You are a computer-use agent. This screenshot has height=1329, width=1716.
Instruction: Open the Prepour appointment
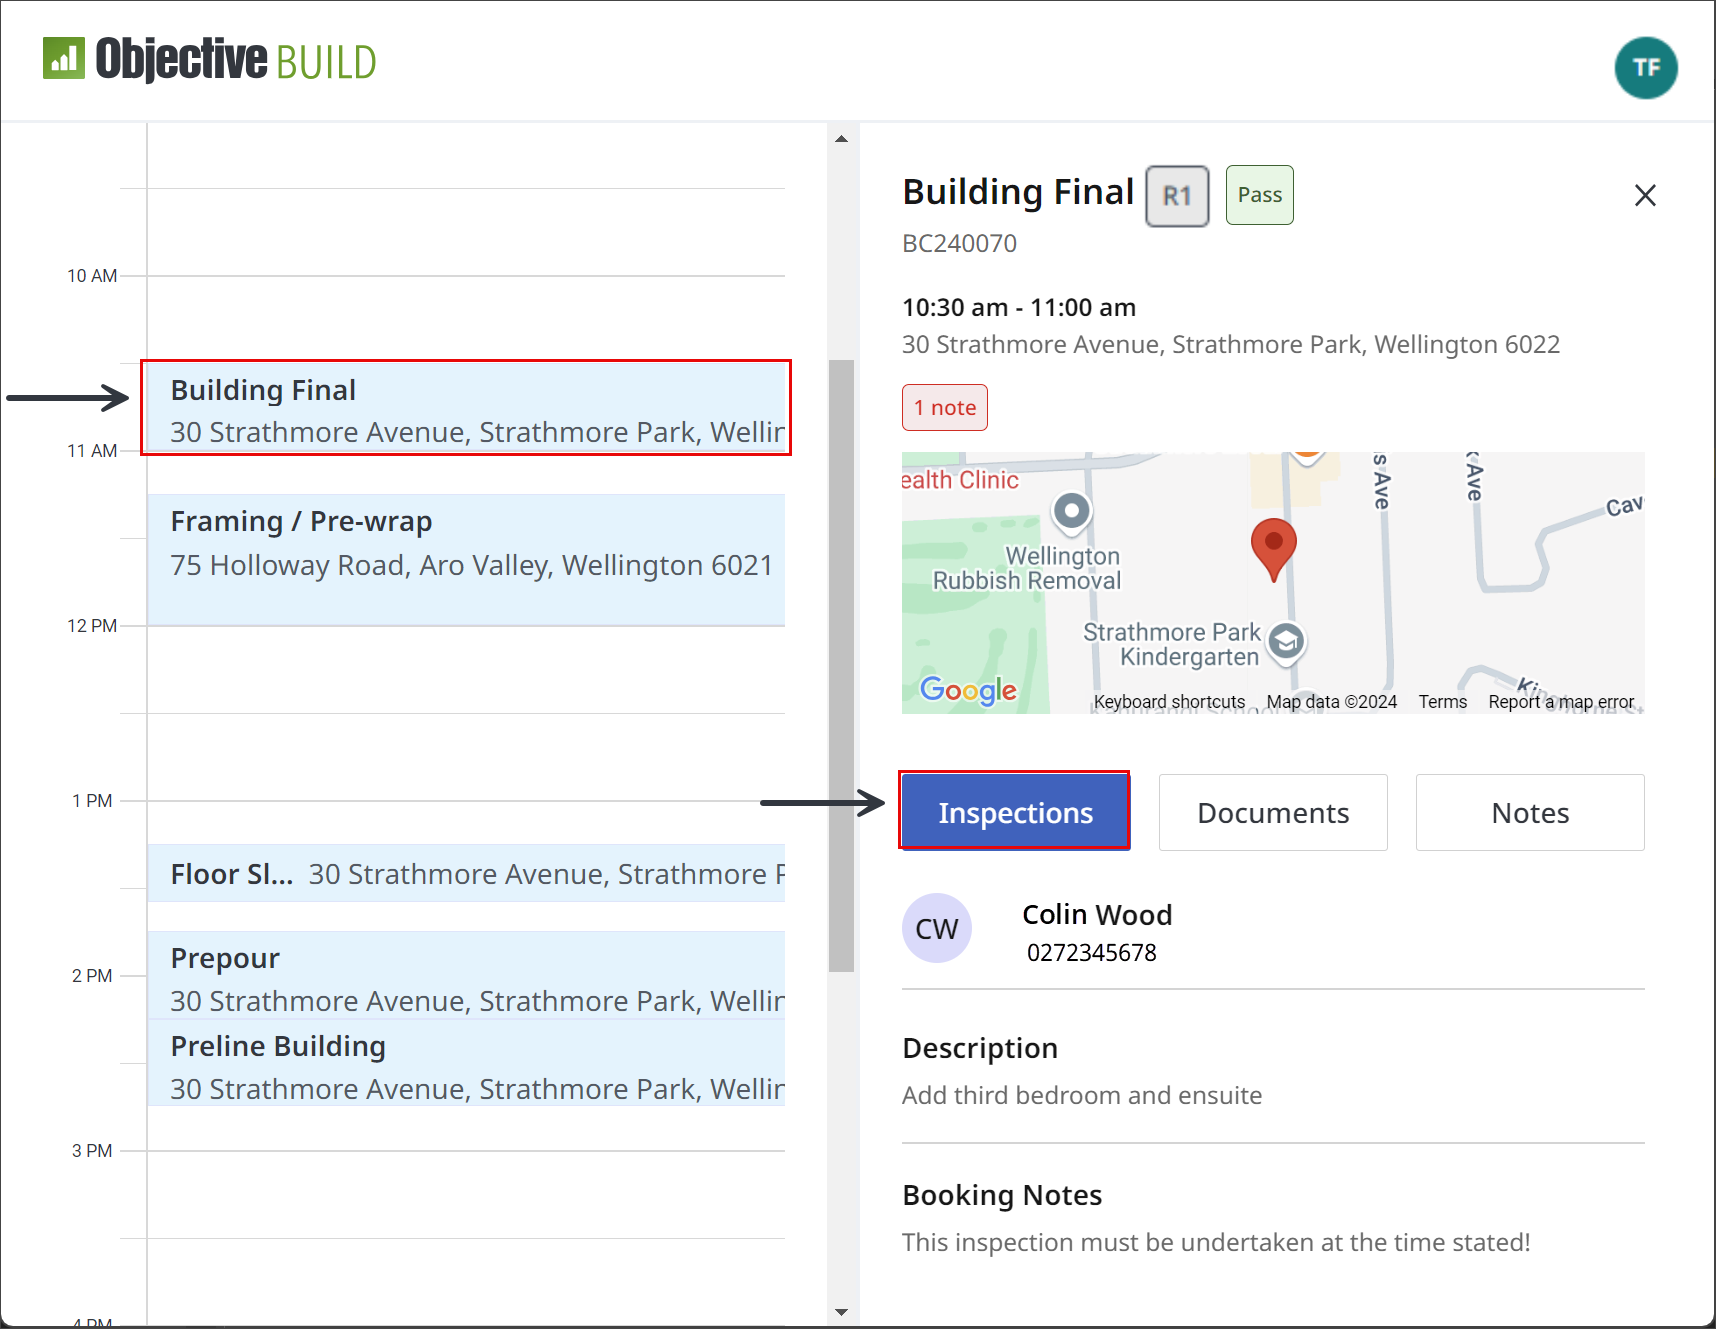(466, 975)
